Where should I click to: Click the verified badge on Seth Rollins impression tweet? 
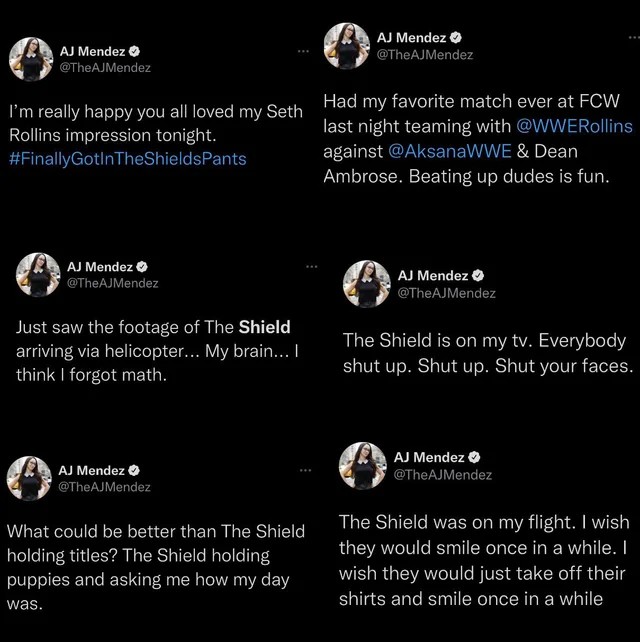[134, 50]
